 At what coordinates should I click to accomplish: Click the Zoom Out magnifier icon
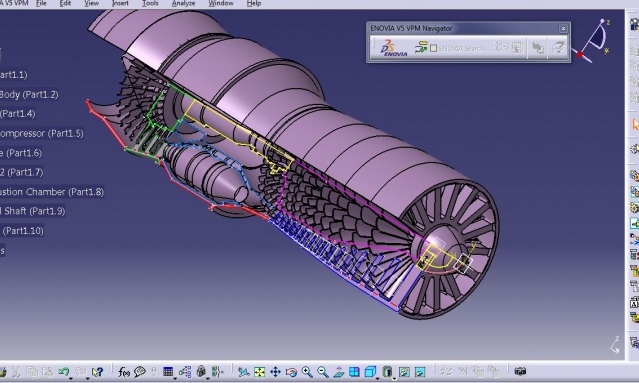tap(323, 372)
